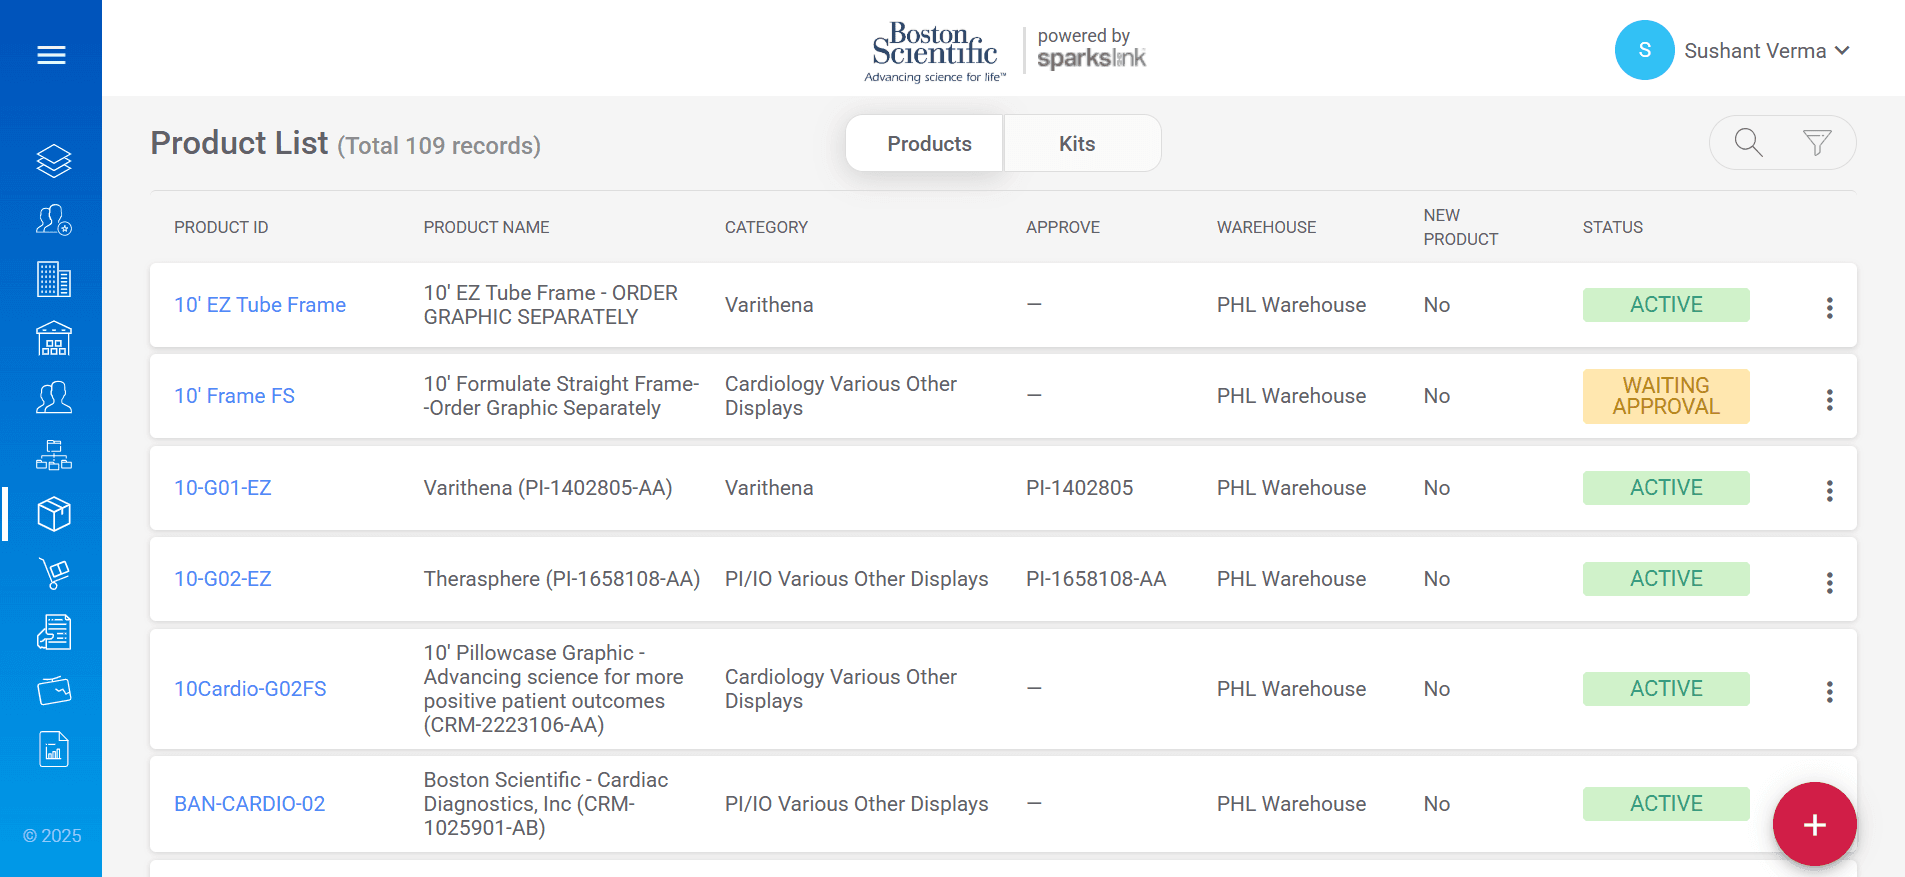This screenshot has width=1905, height=877.
Task: Open the wallet icon in the sidebar
Action: 54,691
